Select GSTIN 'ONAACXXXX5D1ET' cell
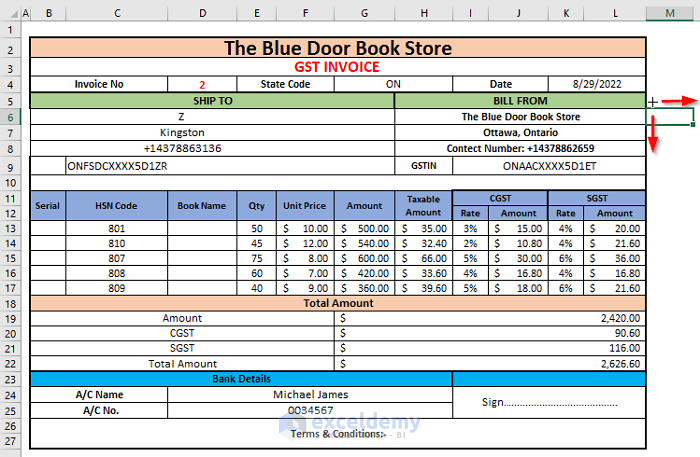Viewport: 700px width, 457px height. click(x=549, y=166)
